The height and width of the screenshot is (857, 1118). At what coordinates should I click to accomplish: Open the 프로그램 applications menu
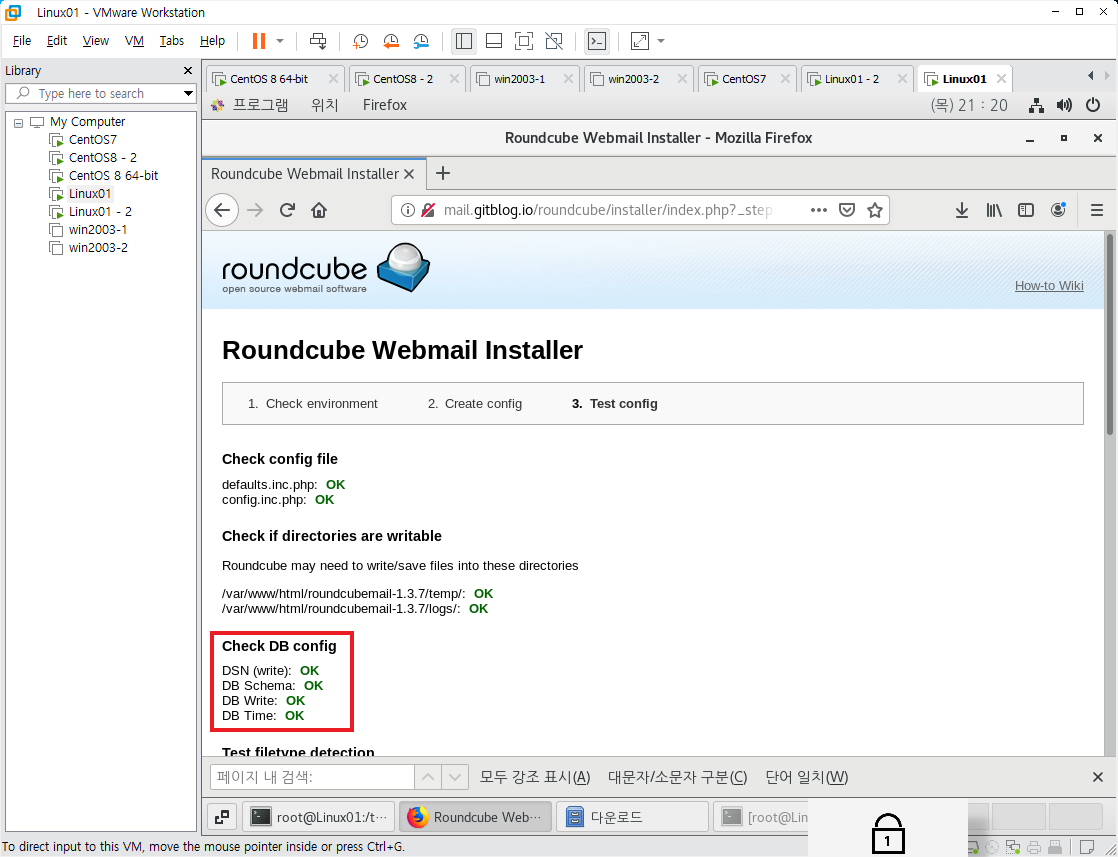[260, 106]
